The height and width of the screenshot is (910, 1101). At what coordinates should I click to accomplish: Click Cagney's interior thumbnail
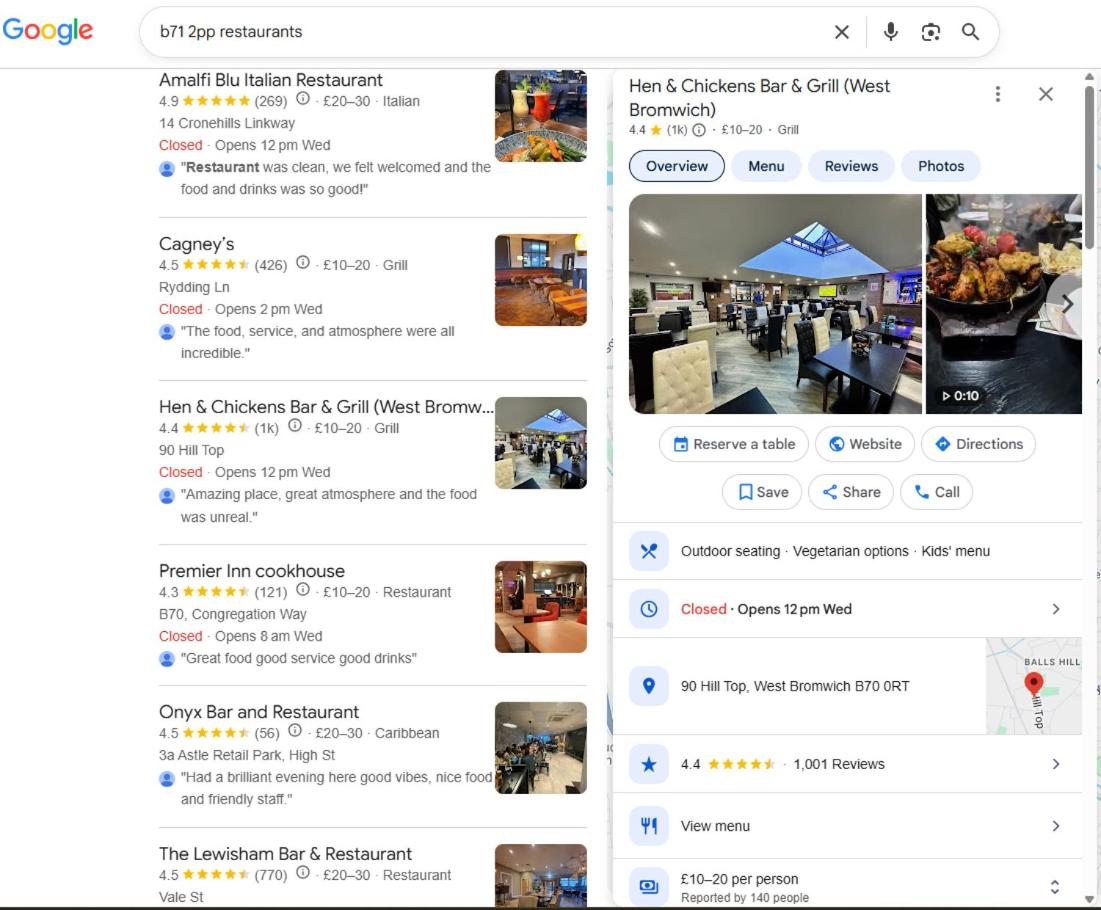pos(541,280)
